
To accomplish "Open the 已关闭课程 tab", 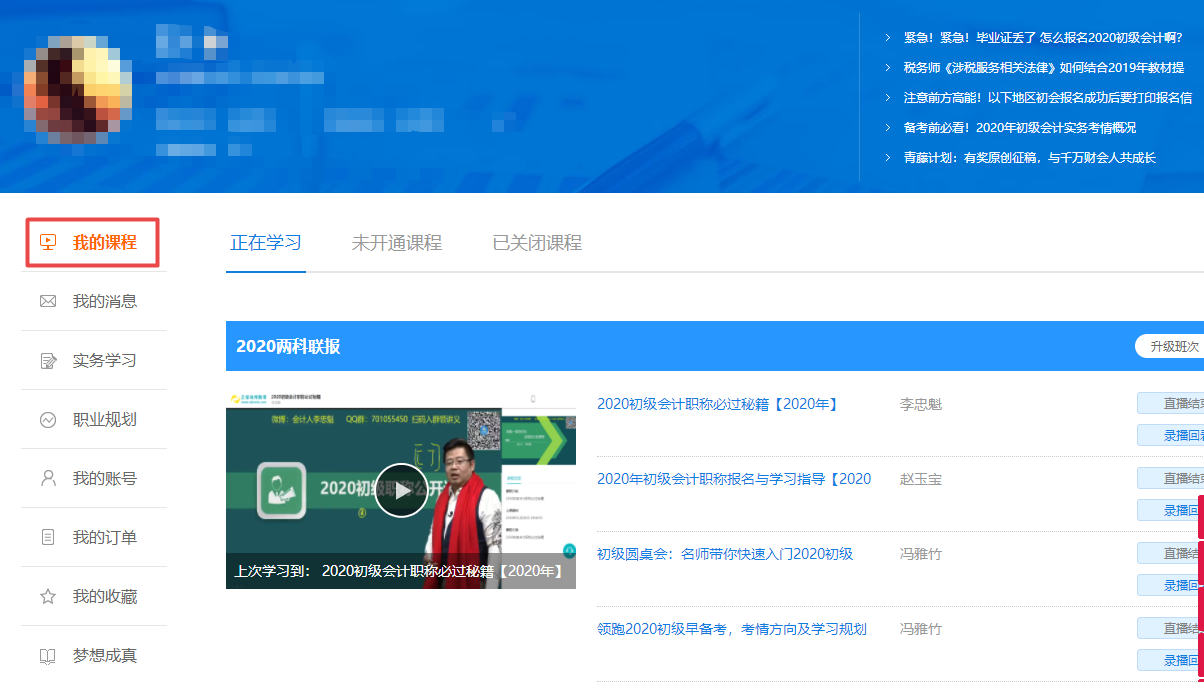I will click(x=537, y=243).
